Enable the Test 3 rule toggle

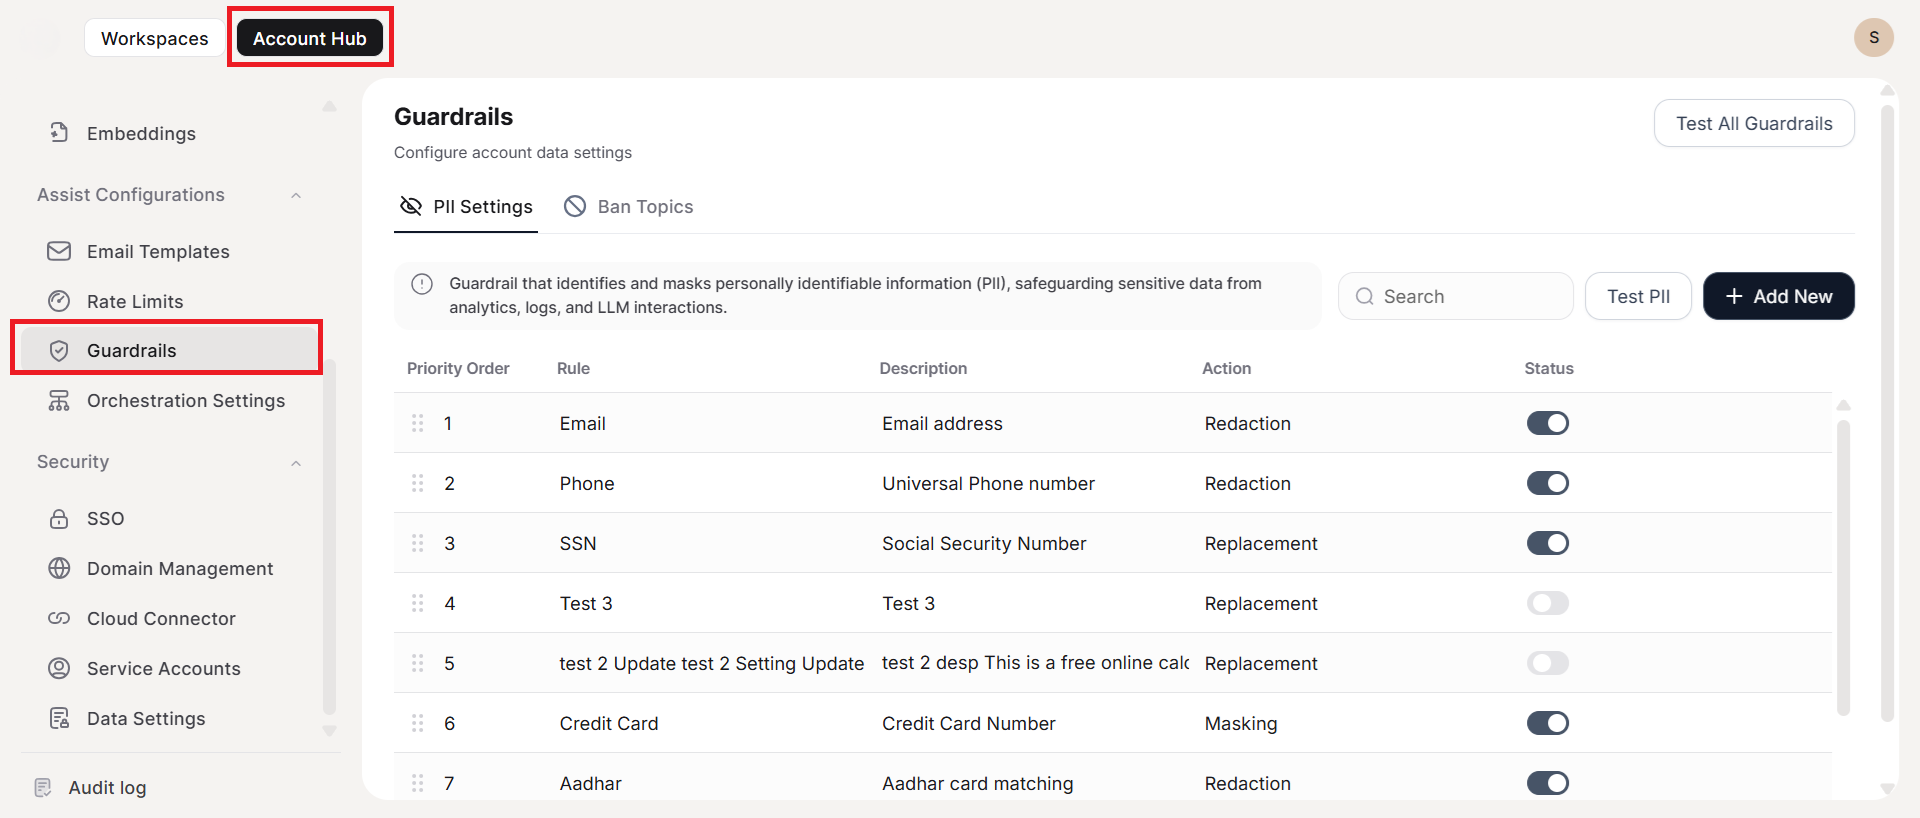point(1547,603)
